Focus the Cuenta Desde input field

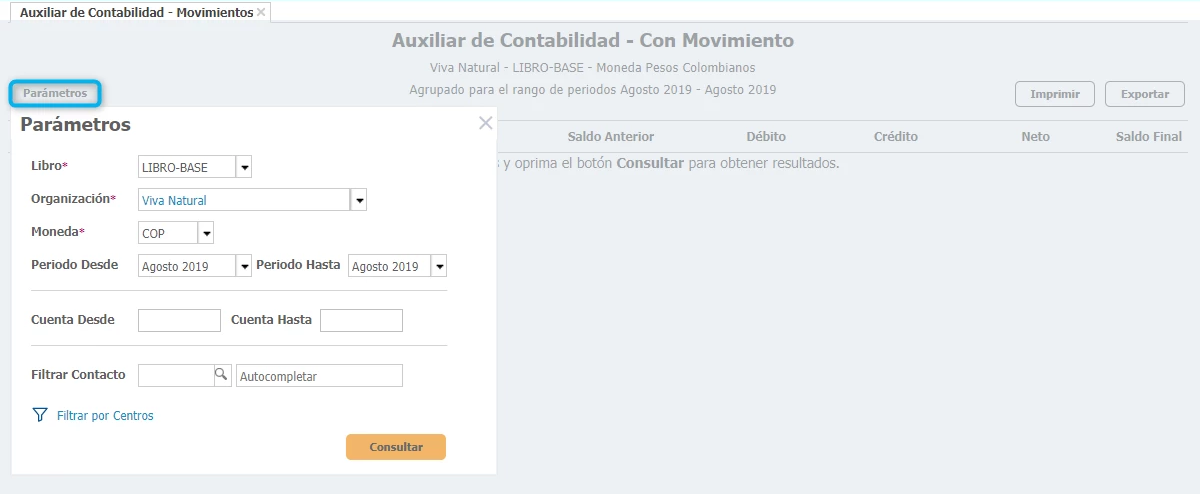pos(179,320)
